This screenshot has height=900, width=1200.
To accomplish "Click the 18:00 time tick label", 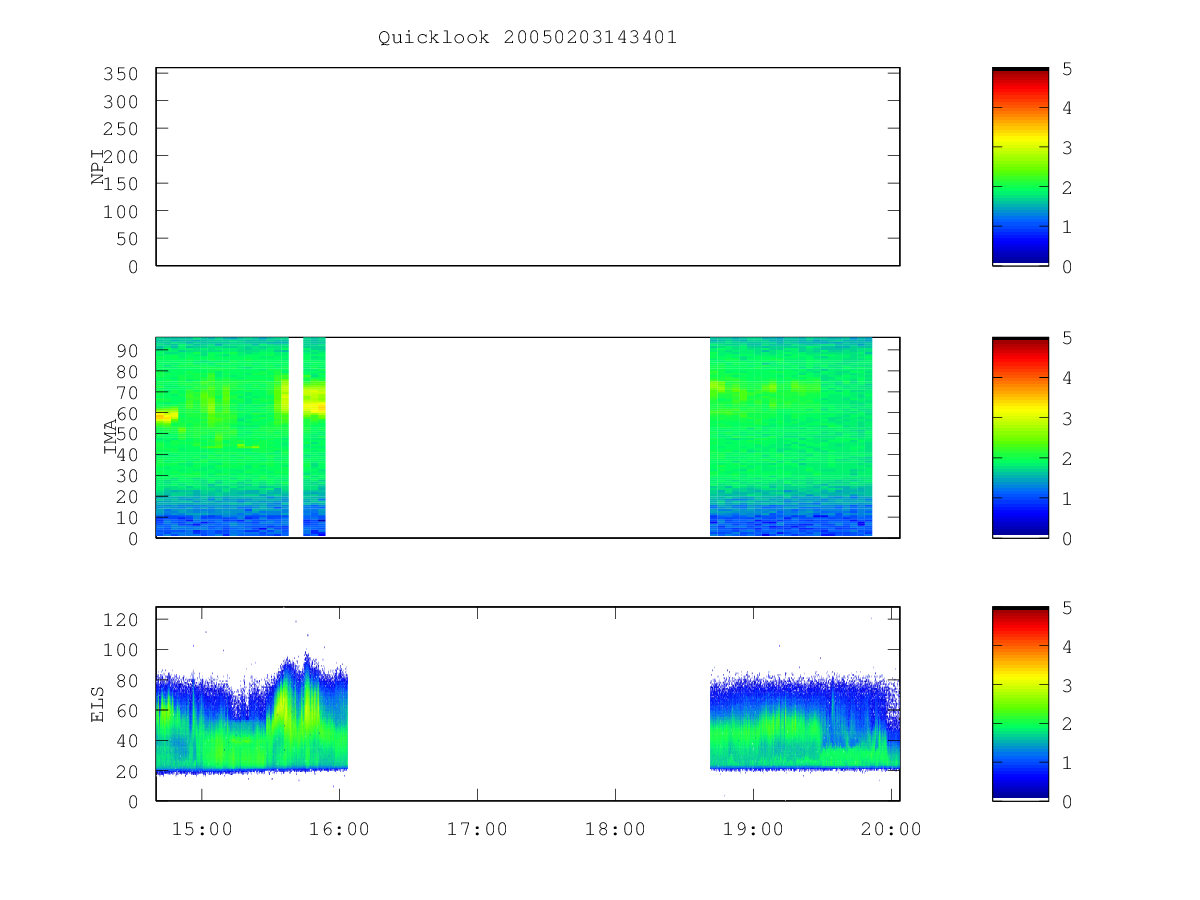I will pos(616,829).
